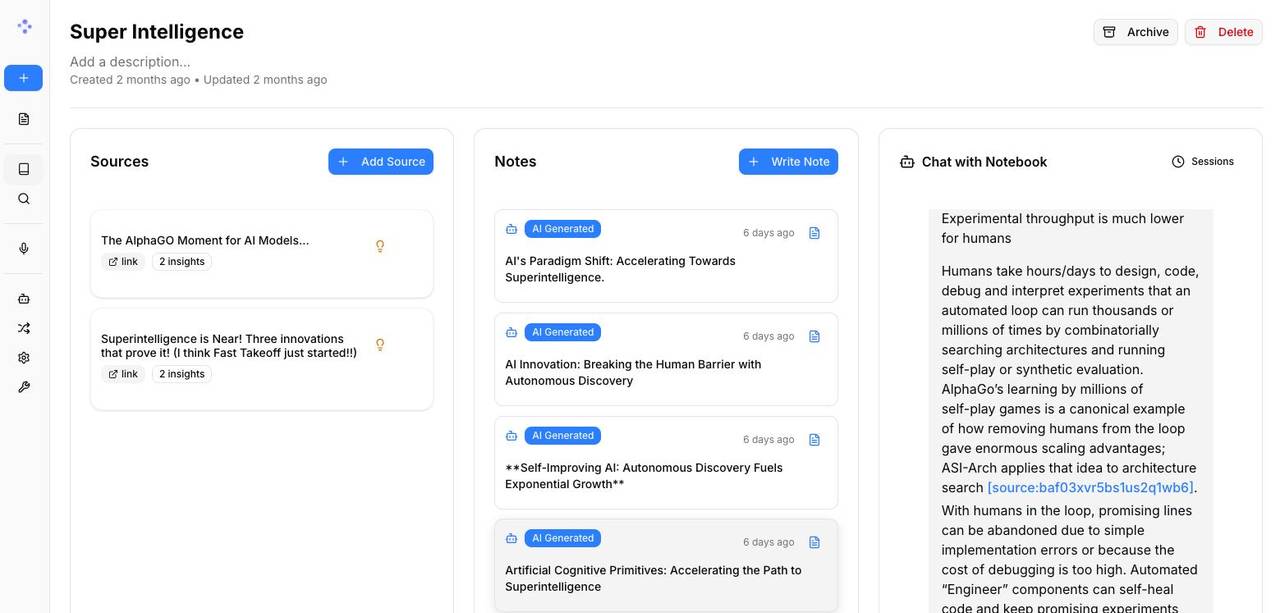The width and height of the screenshot is (1280, 613).
Task: Click the source:baf03xvr5bs1us2q1wb6 citation link
Action: (1089, 488)
